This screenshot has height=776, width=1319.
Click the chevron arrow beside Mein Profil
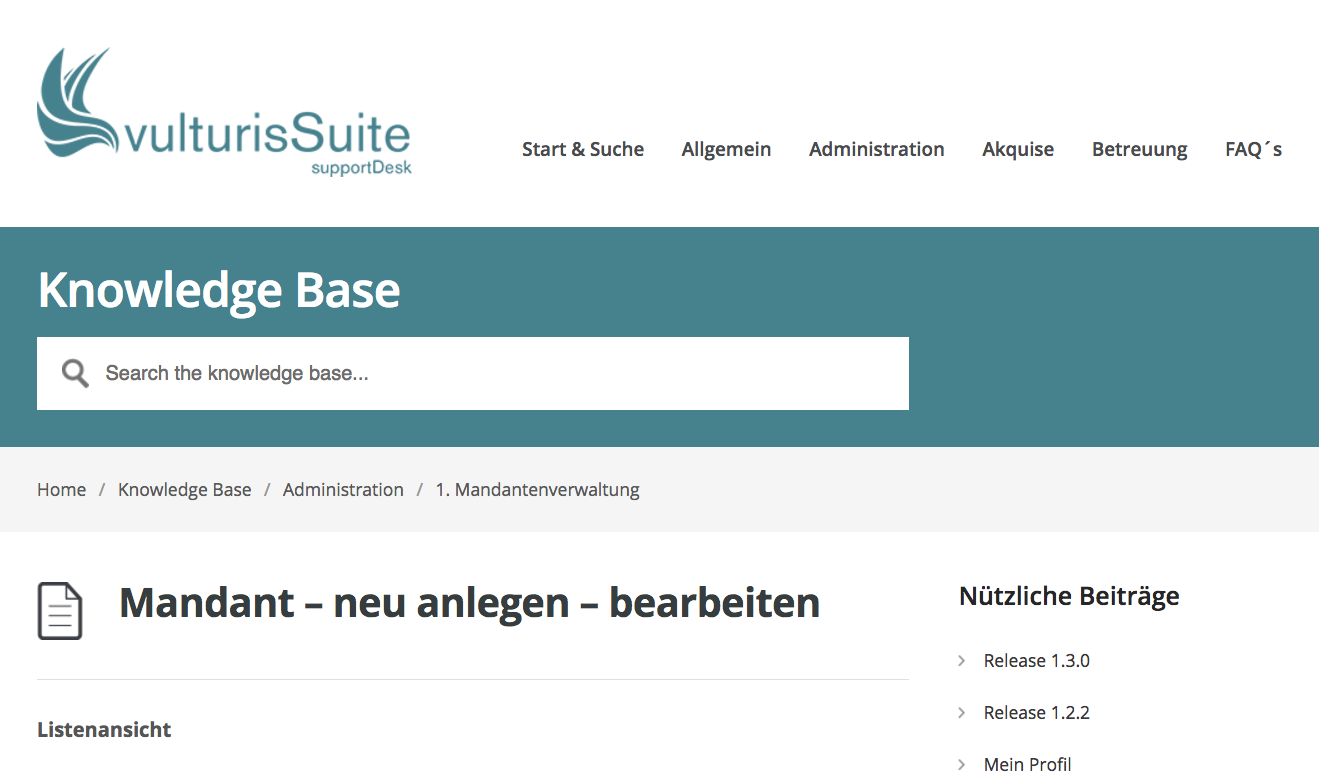pyautogui.click(x=962, y=764)
